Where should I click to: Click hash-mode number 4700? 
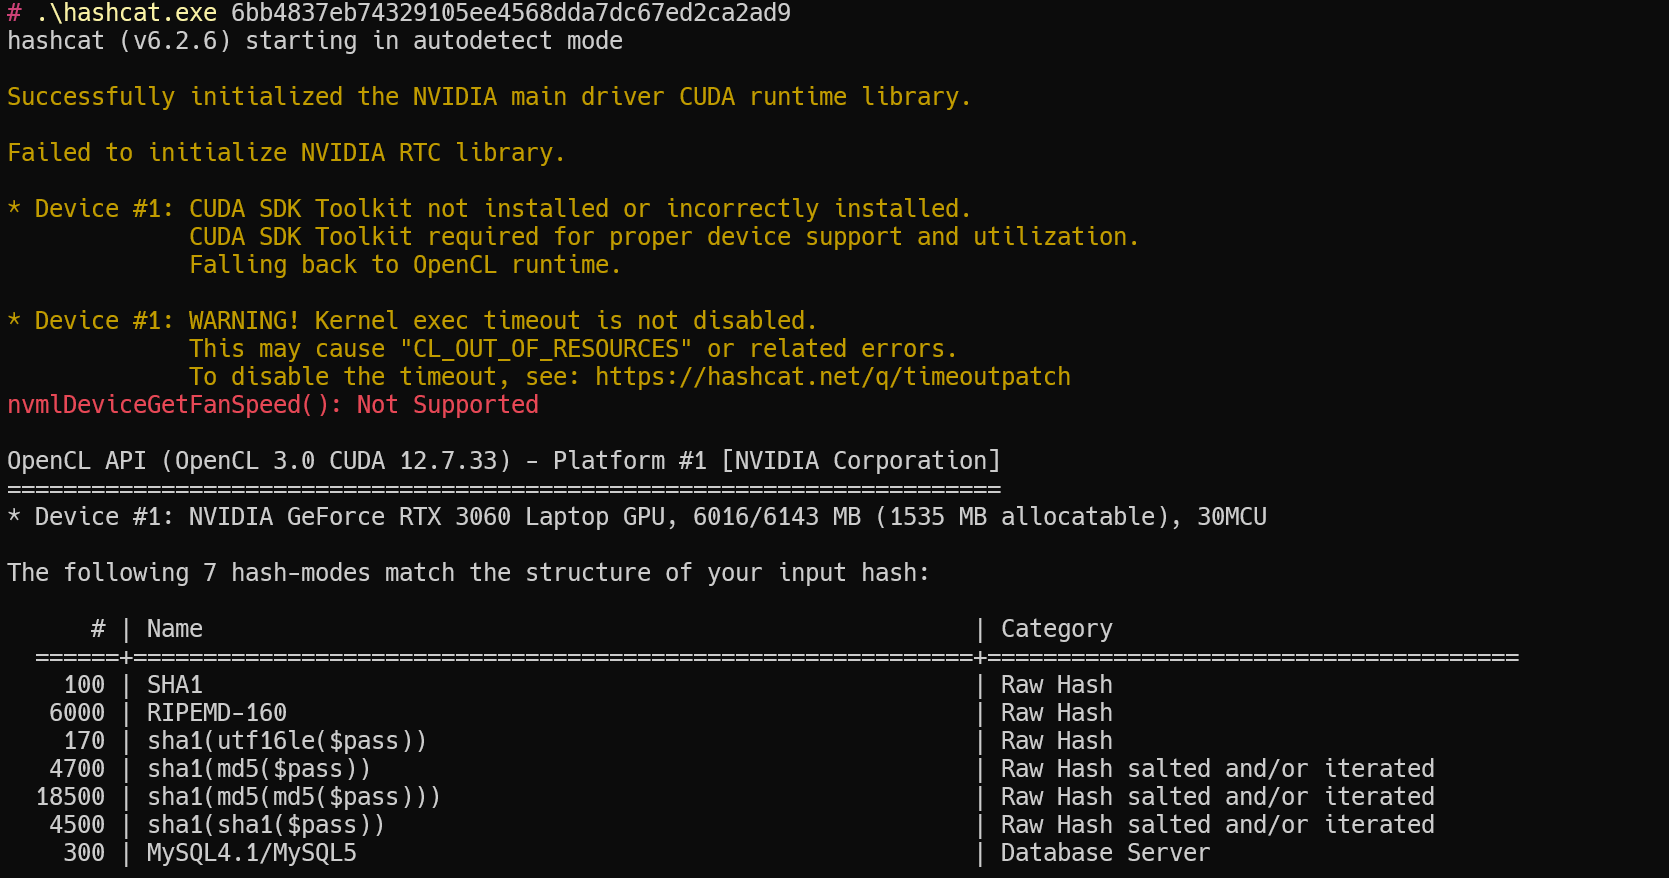(x=77, y=769)
